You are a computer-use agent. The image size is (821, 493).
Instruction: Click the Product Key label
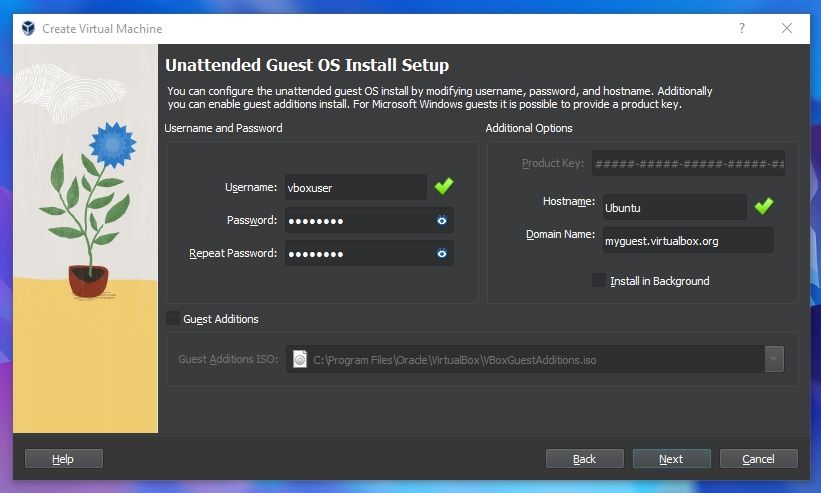553,163
